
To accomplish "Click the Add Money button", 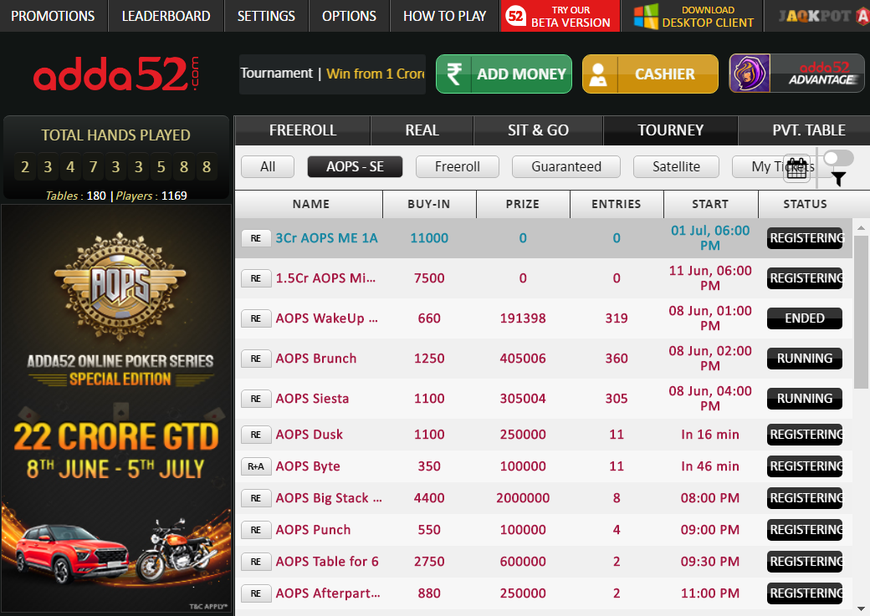I will (504, 74).
